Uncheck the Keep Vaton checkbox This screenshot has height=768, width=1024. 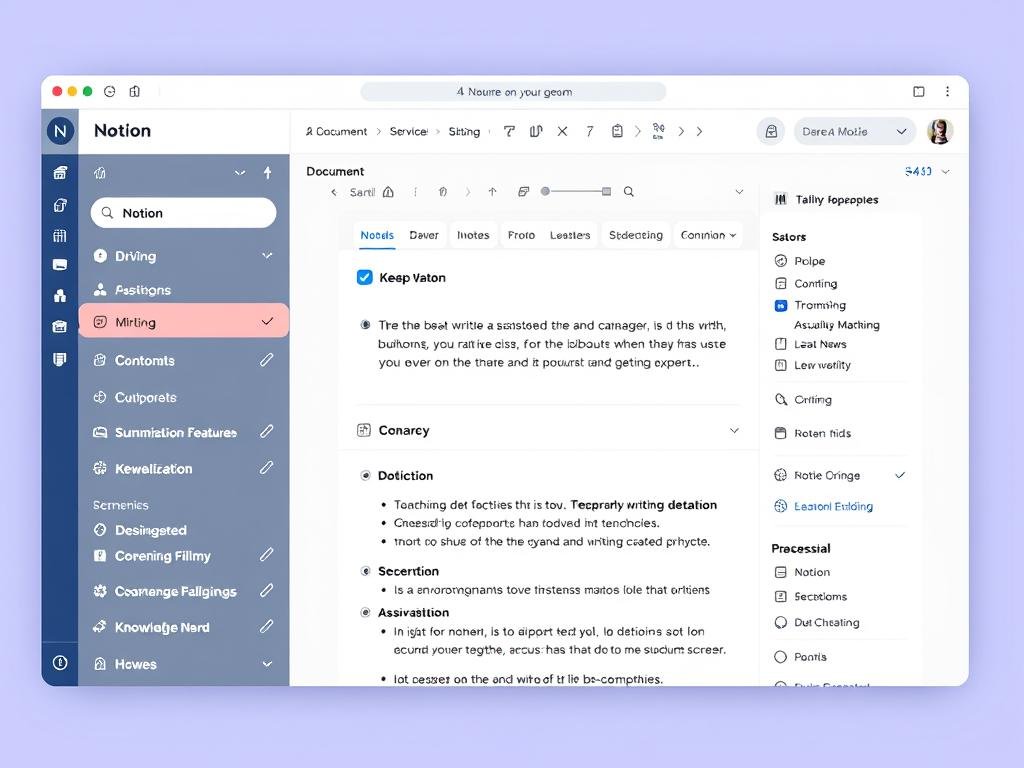[x=364, y=277]
